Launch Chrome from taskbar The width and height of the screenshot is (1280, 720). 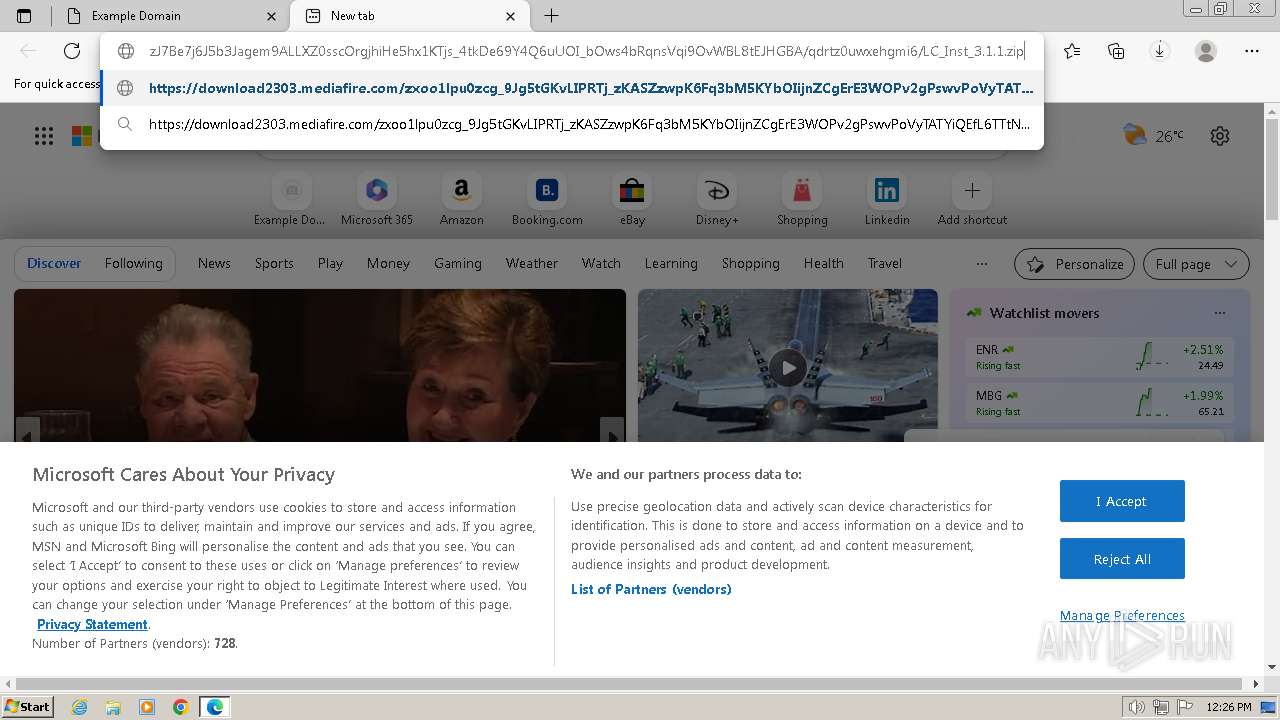[180, 707]
